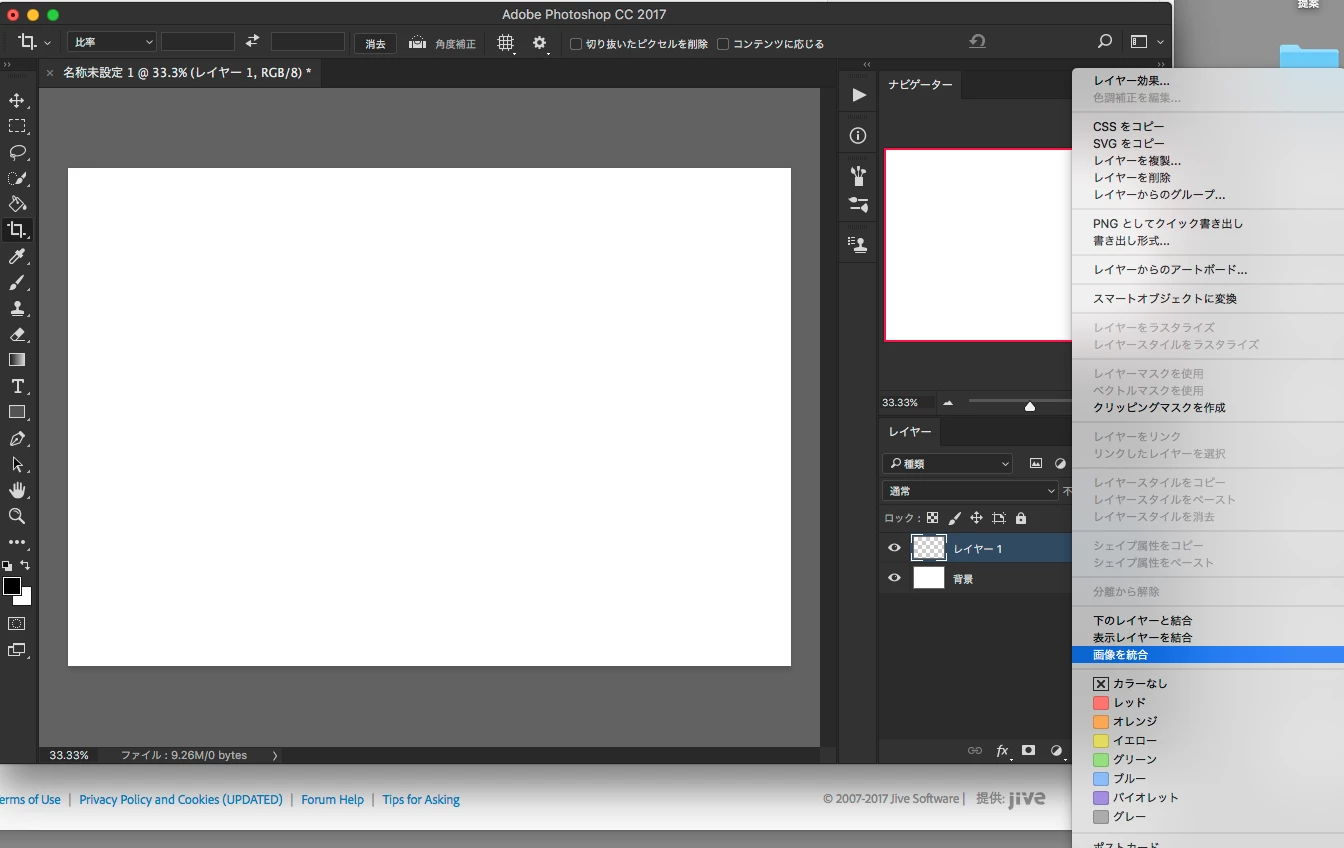
Task: Select the Lasso tool
Action: 17,152
